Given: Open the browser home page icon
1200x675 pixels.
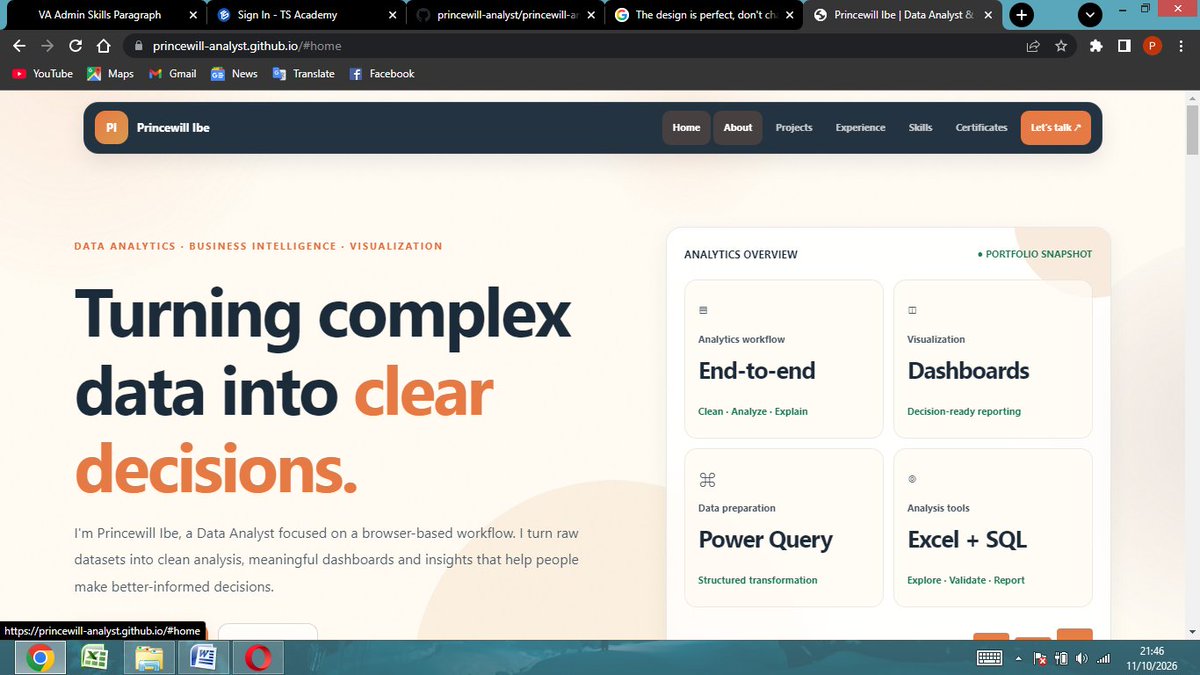Looking at the screenshot, I should [102, 46].
